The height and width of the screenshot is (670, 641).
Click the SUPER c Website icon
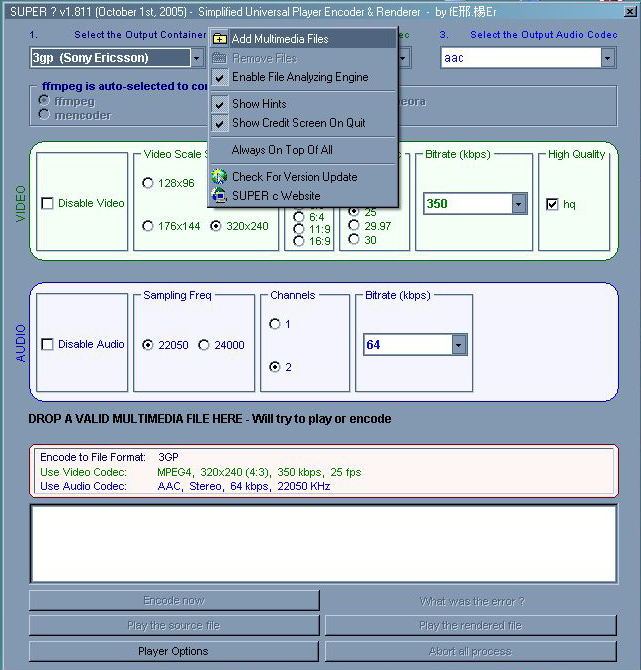coord(220,196)
